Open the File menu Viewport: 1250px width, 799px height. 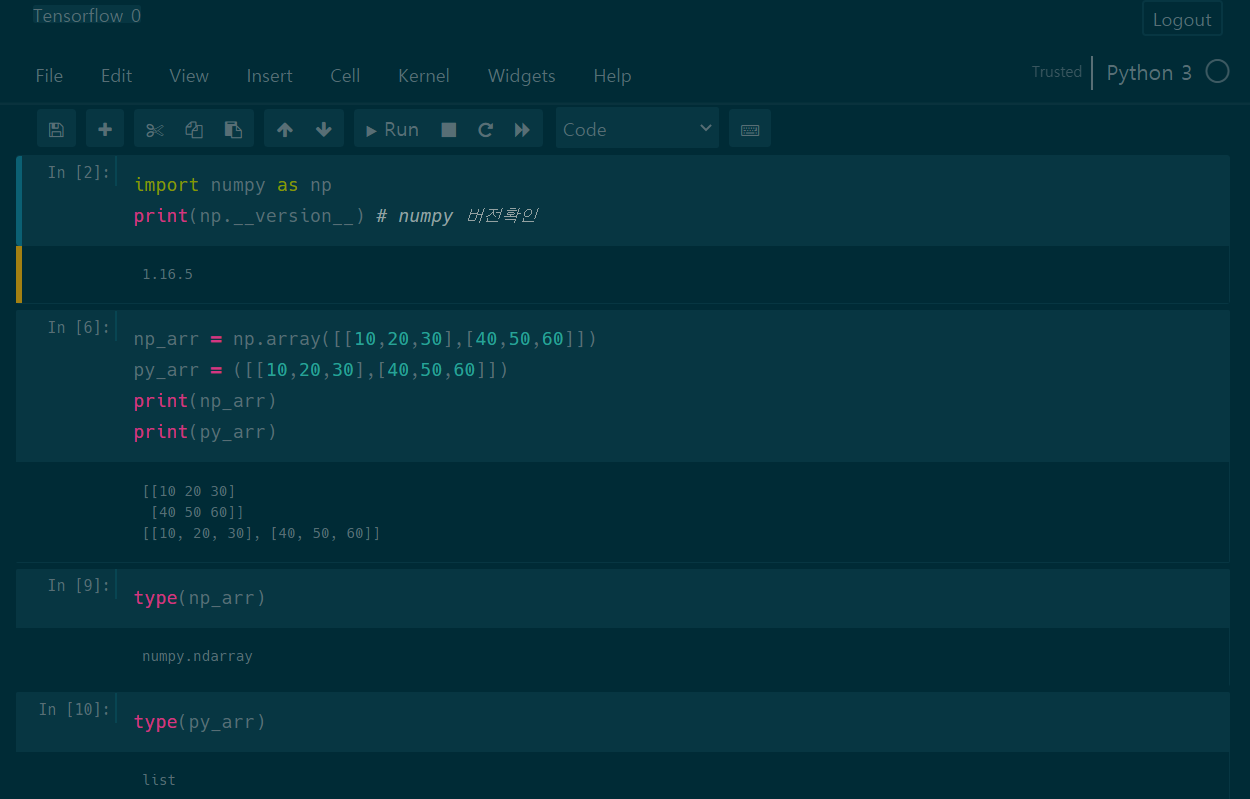click(x=49, y=76)
